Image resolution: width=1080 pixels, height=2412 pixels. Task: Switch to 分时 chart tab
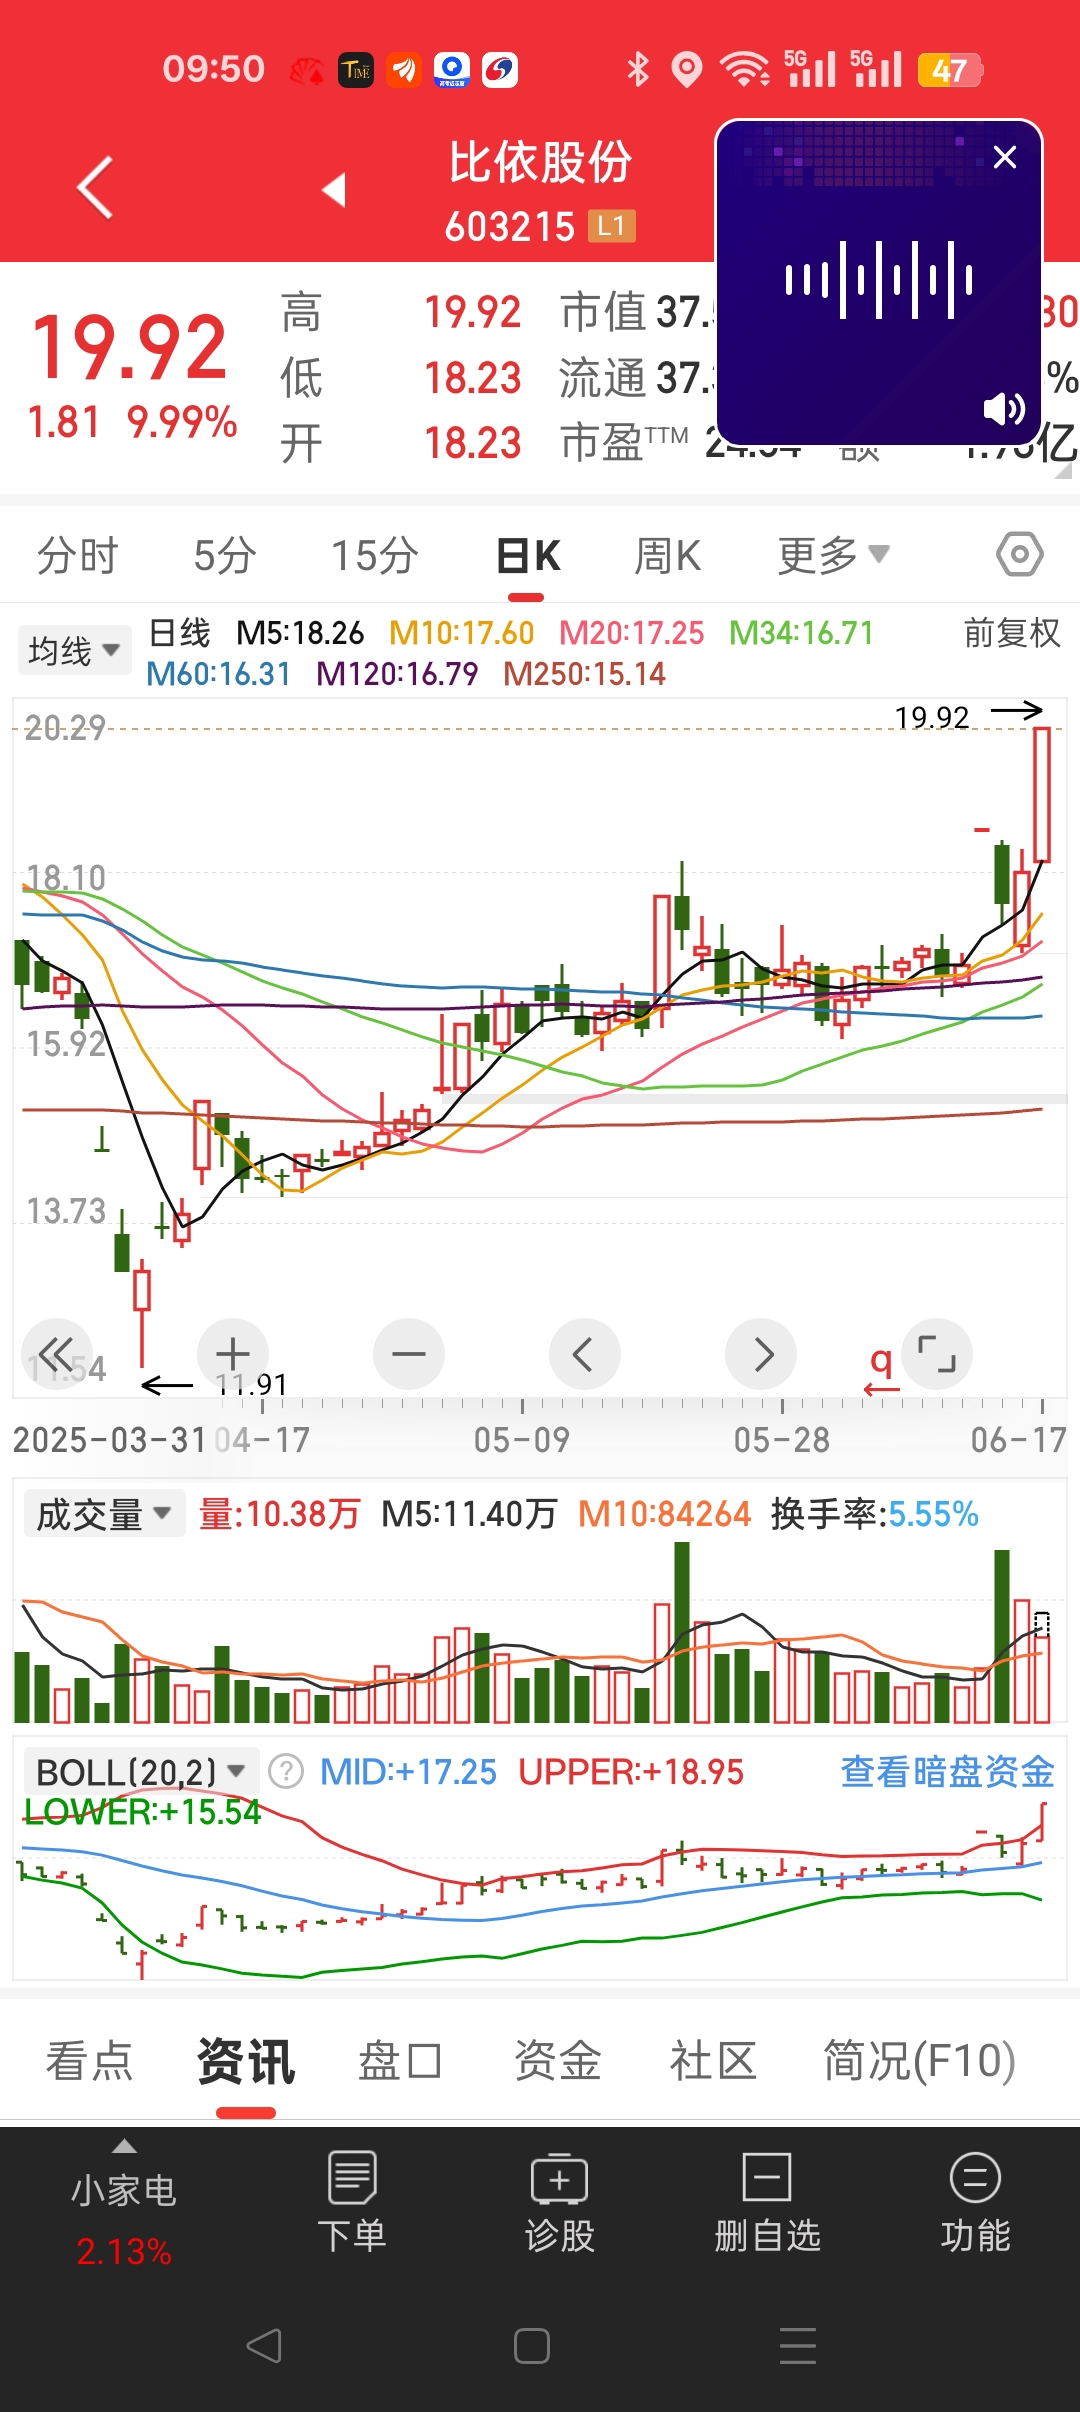coord(77,555)
